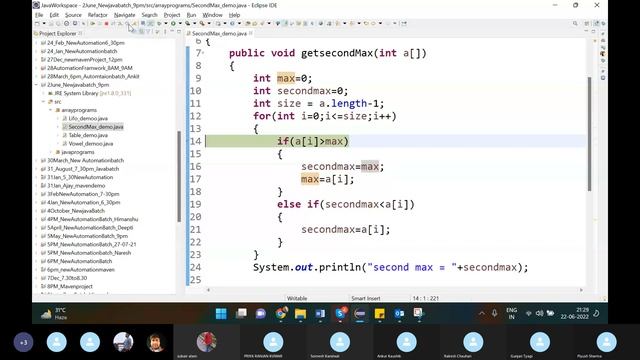Click the ENG IN language indicator
This screenshot has width=640, height=360.
click(x=511, y=313)
